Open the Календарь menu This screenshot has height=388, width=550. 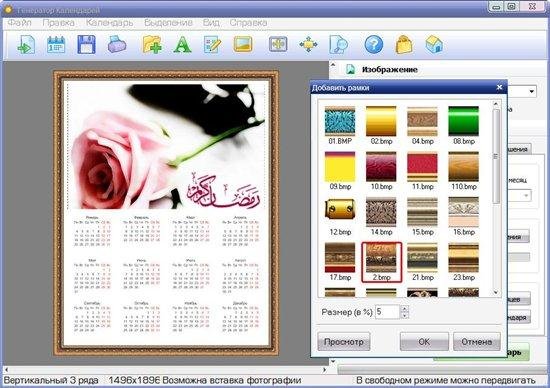[x=109, y=23]
